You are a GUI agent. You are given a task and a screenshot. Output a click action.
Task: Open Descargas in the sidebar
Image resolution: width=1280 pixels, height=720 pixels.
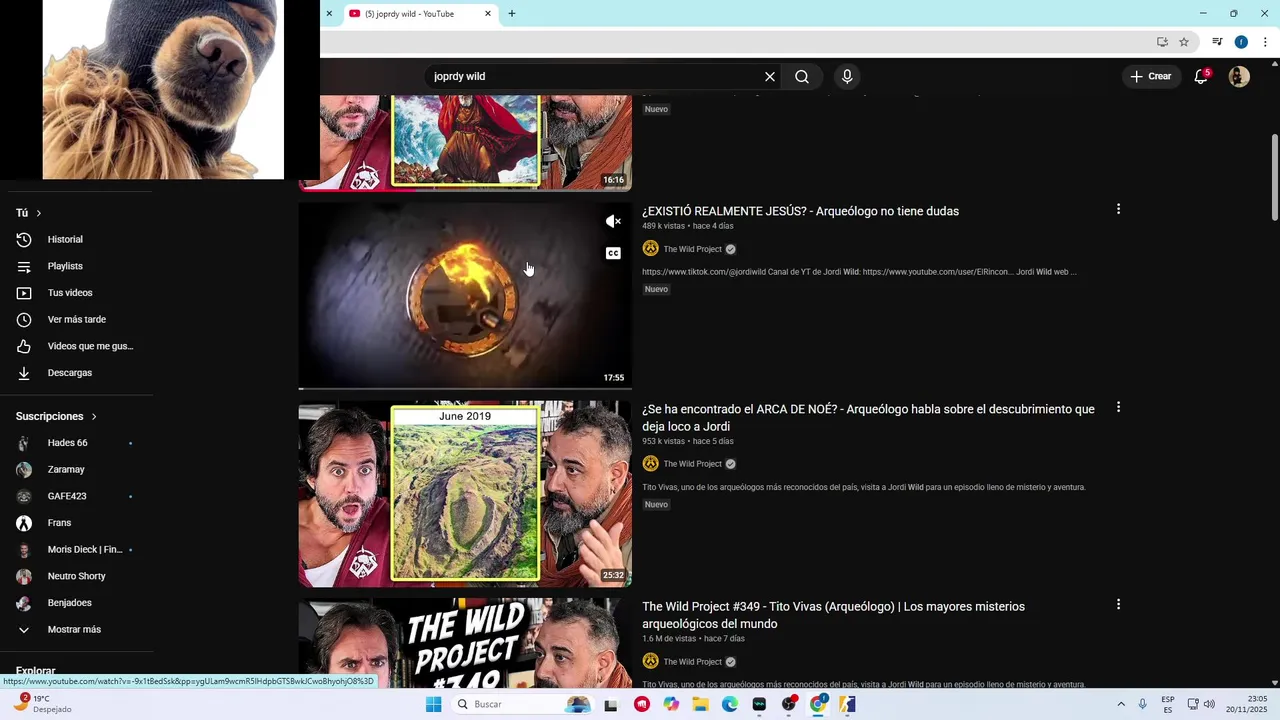tap(70, 373)
